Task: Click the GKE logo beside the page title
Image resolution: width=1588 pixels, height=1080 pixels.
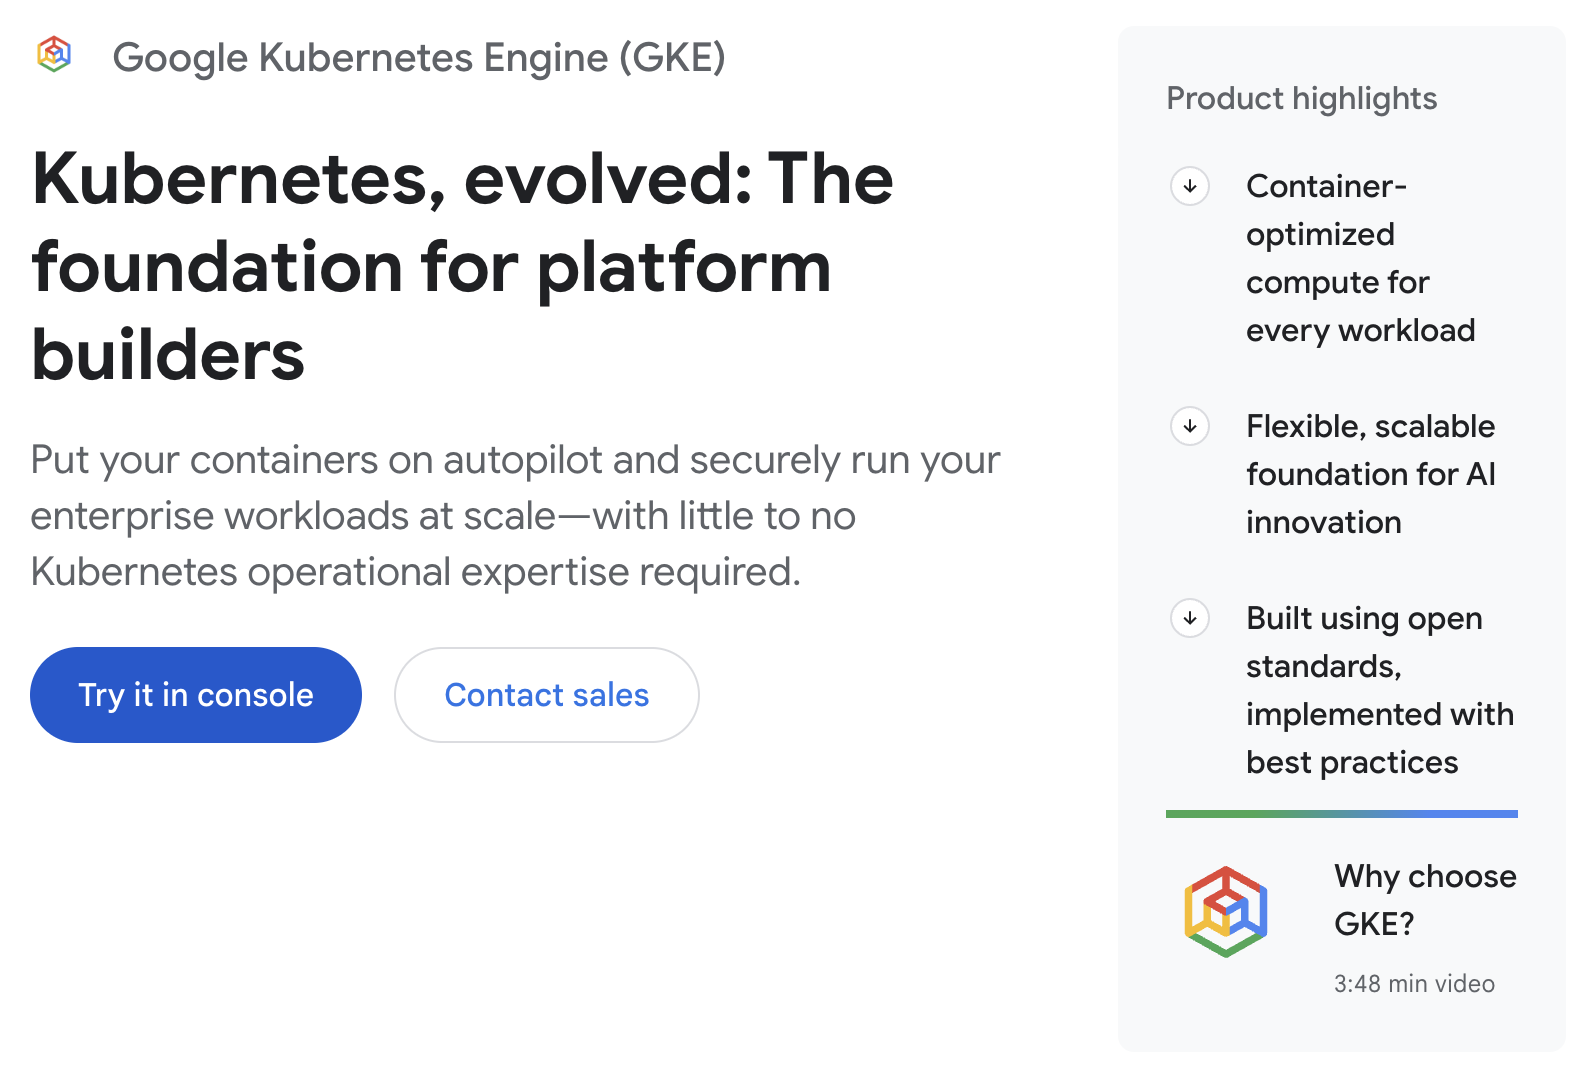Action: [x=54, y=54]
